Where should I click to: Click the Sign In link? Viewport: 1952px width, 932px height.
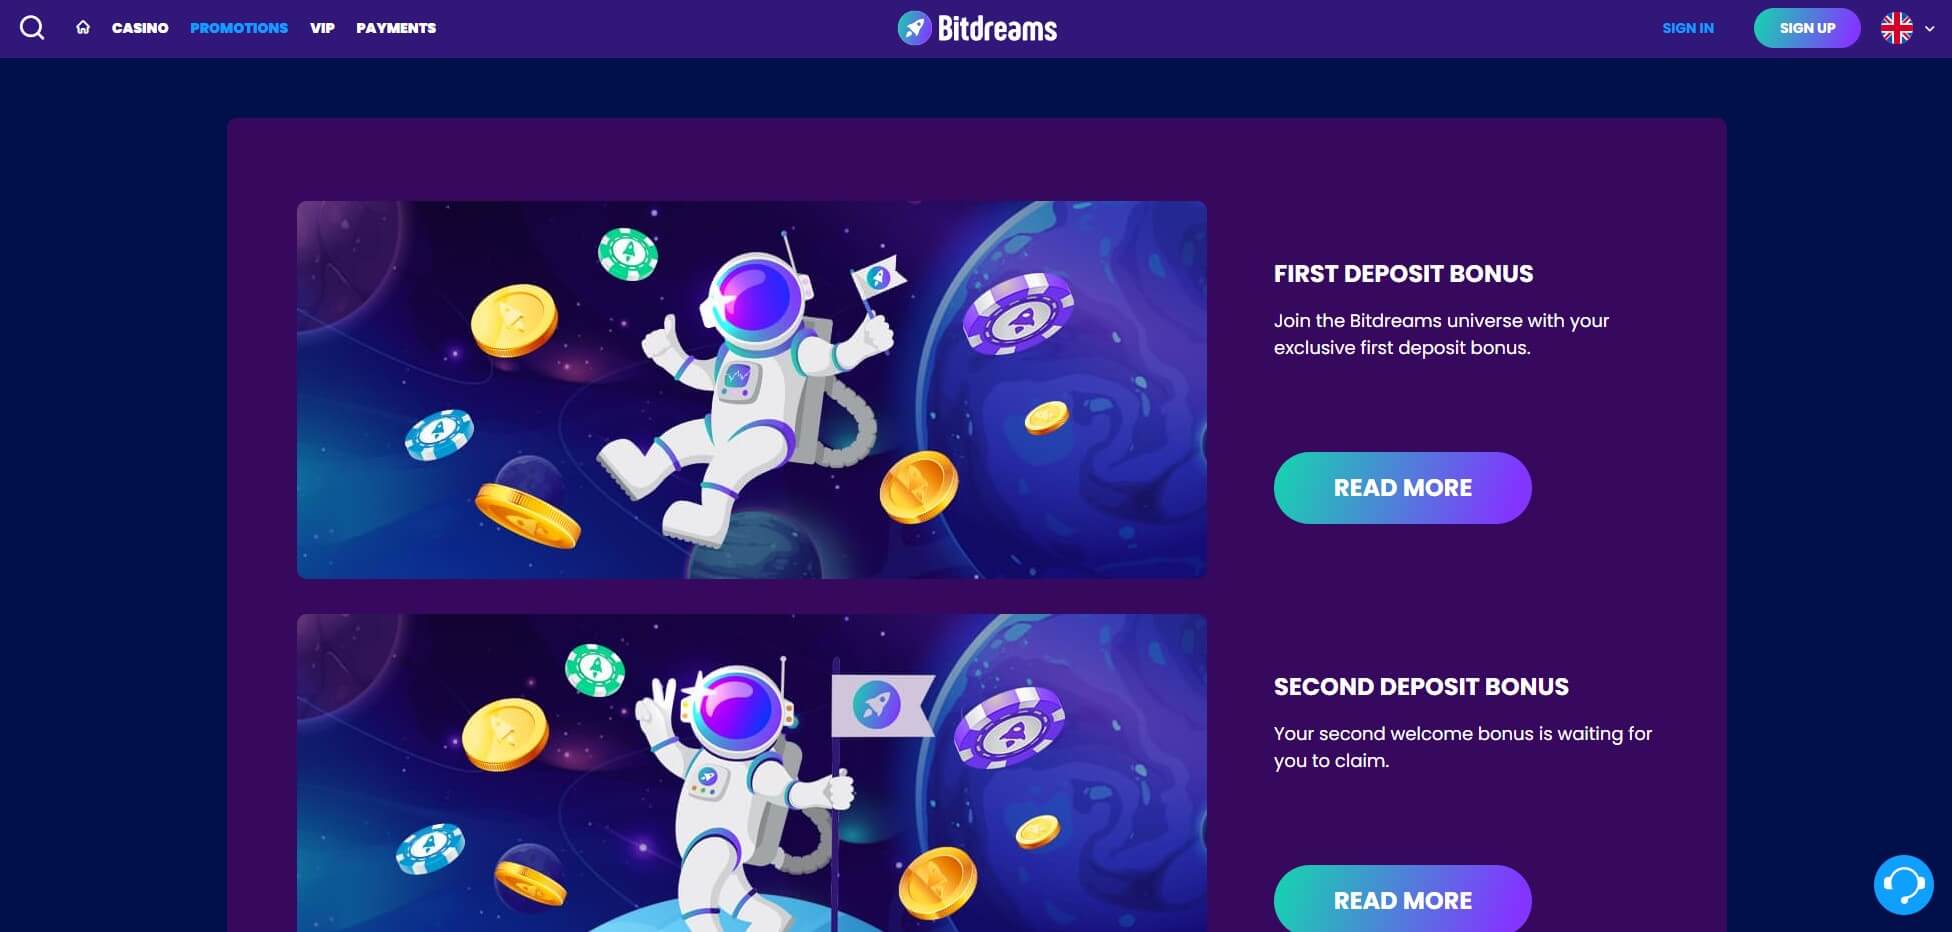1688,28
